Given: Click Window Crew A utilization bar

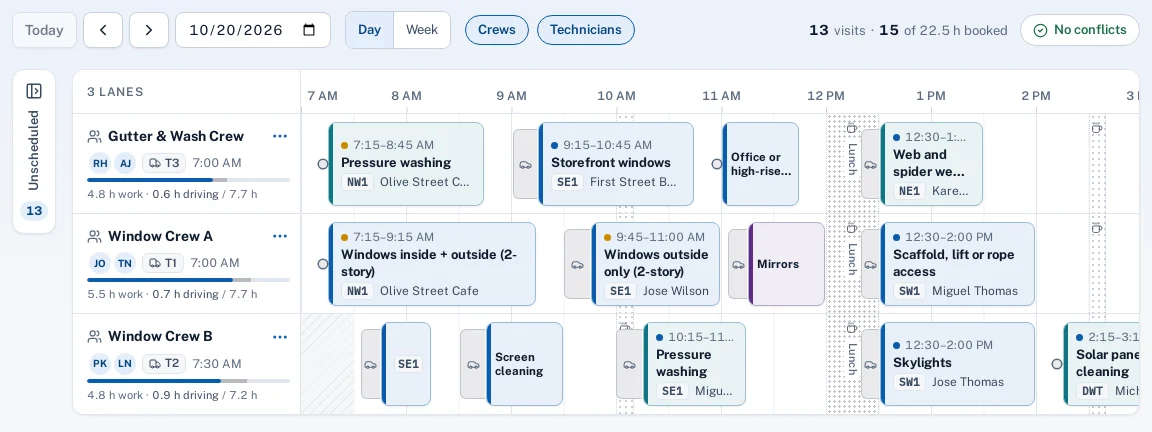Looking at the screenshot, I should pos(188,280).
